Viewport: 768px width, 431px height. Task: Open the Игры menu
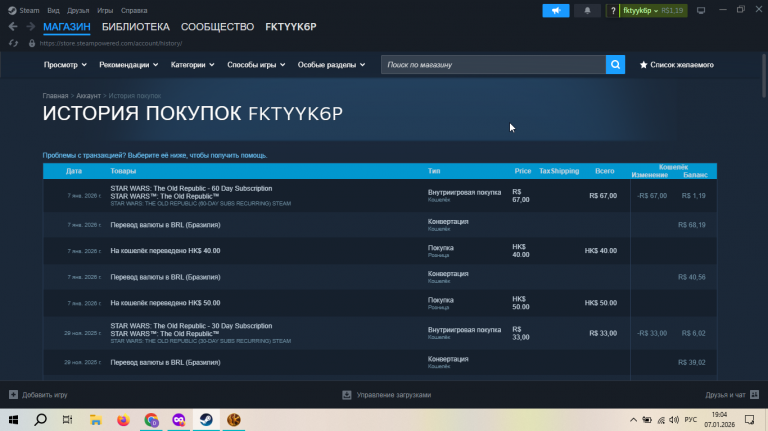point(105,10)
